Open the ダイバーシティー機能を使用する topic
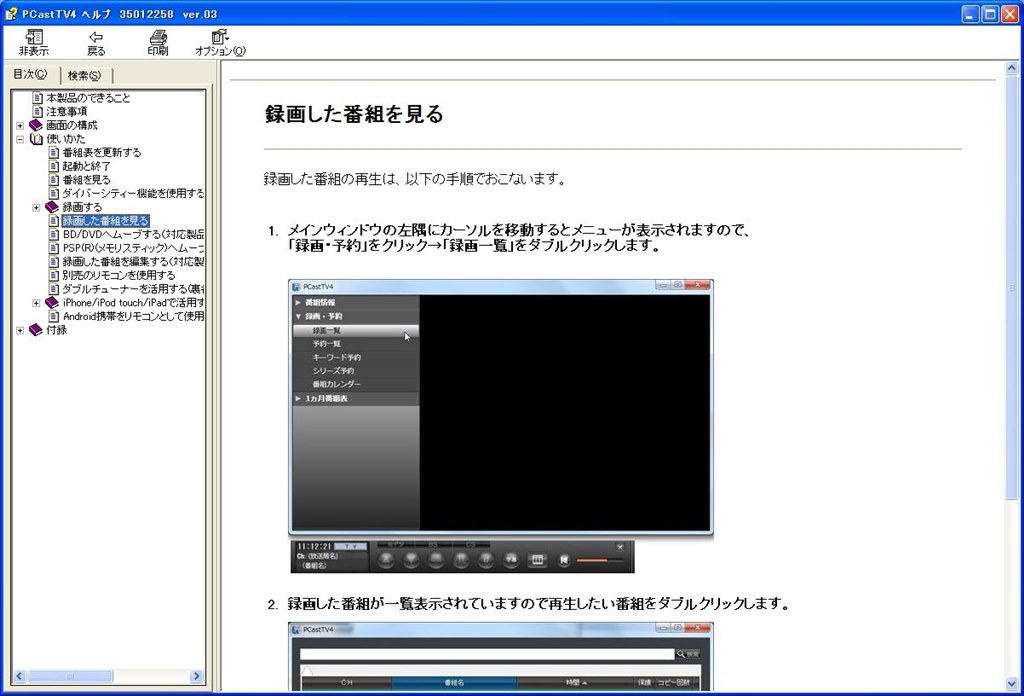 pyautogui.click(x=133, y=194)
